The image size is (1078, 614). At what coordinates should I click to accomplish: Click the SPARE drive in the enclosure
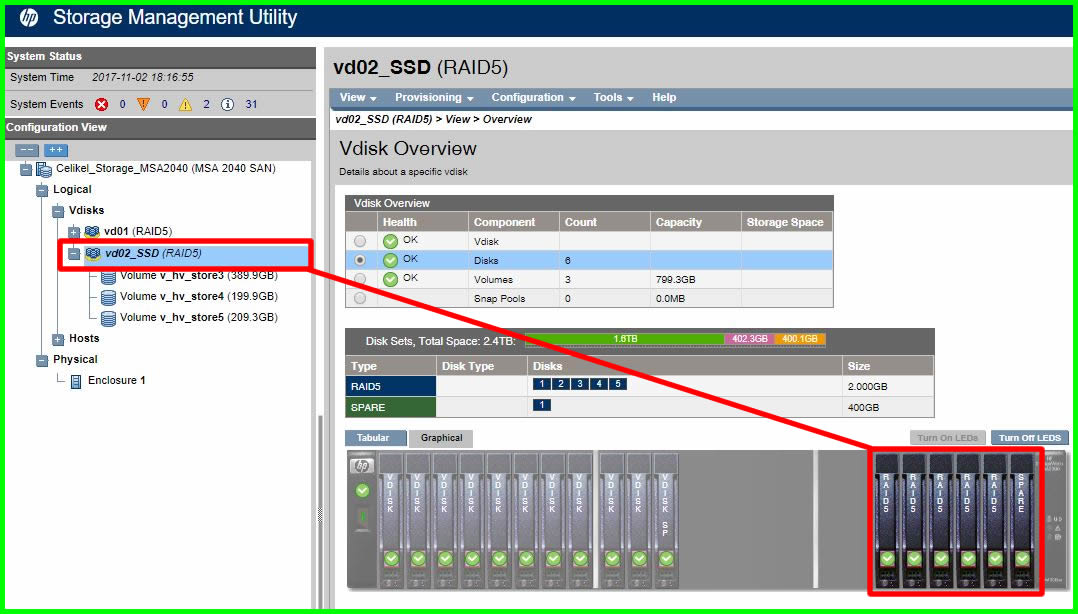1022,520
